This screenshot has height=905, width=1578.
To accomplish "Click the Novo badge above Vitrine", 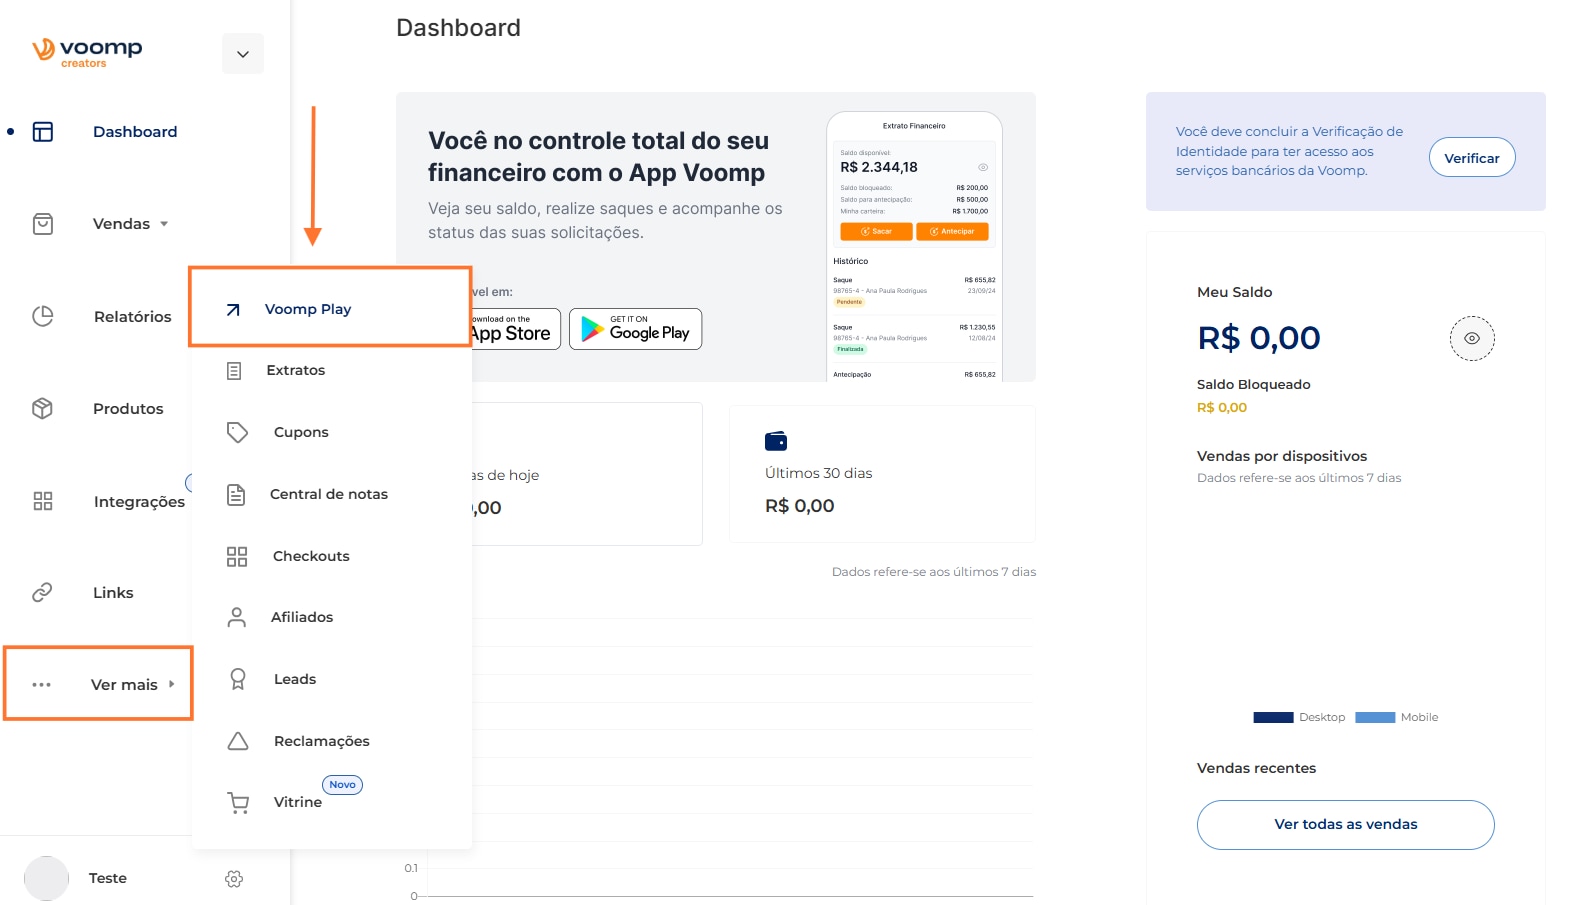I will point(342,785).
